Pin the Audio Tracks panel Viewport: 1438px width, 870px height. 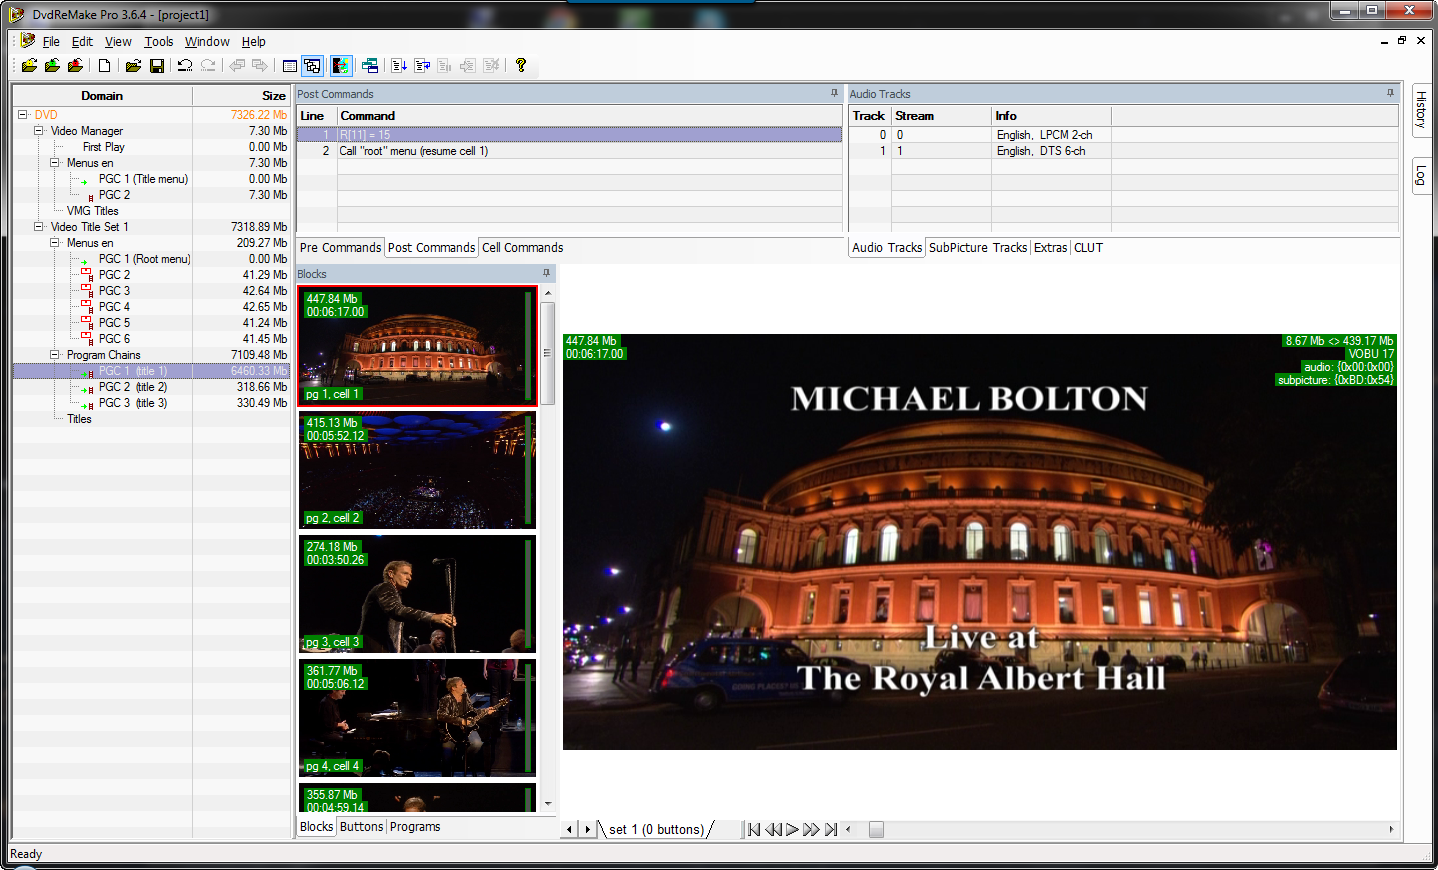tap(1390, 93)
